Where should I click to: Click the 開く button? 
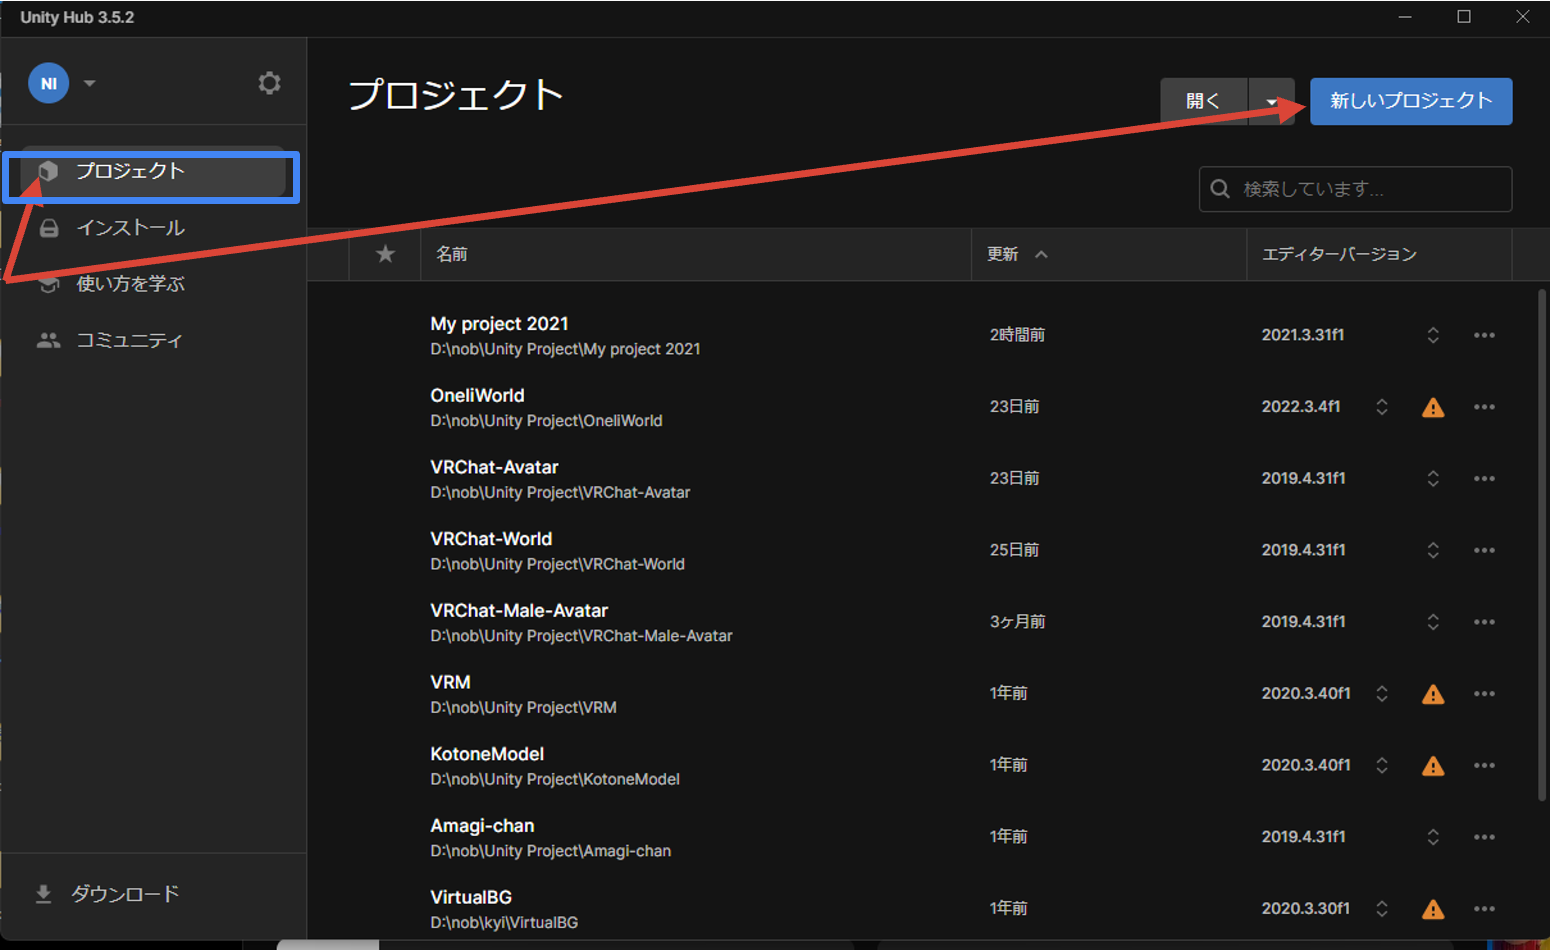(x=1203, y=101)
